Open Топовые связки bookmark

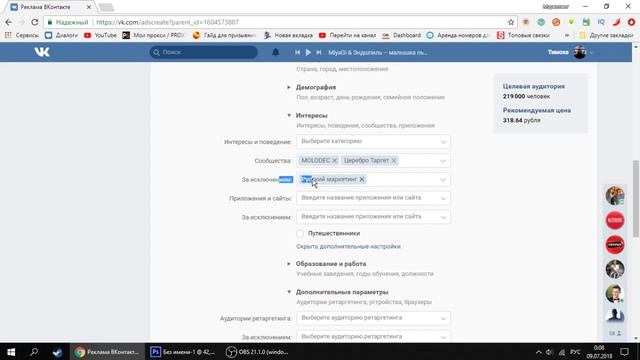click(x=523, y=36)
